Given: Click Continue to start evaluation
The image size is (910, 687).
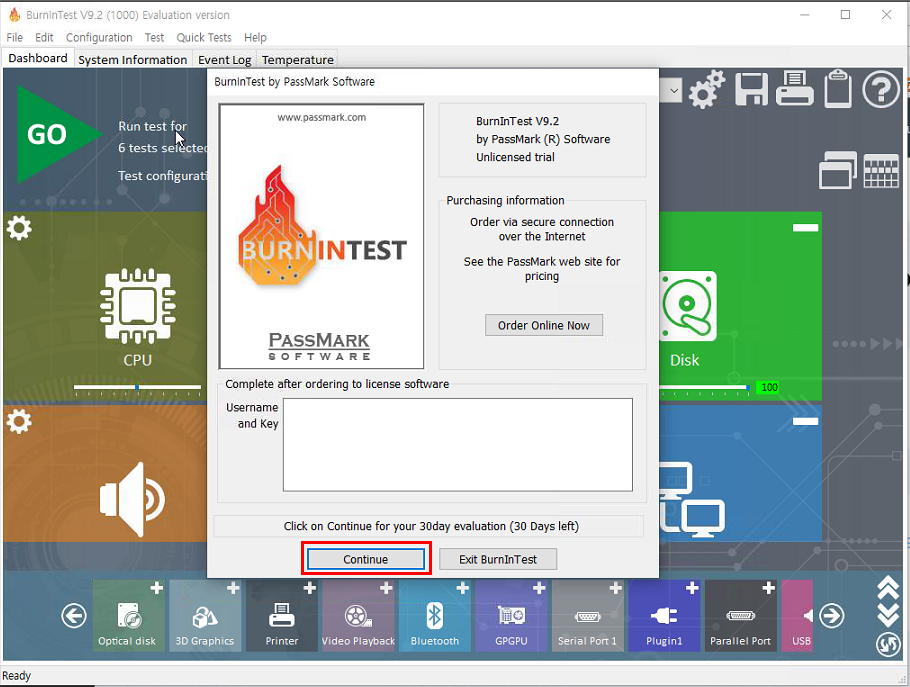Looking at the screenshot, I should (366, 559).
